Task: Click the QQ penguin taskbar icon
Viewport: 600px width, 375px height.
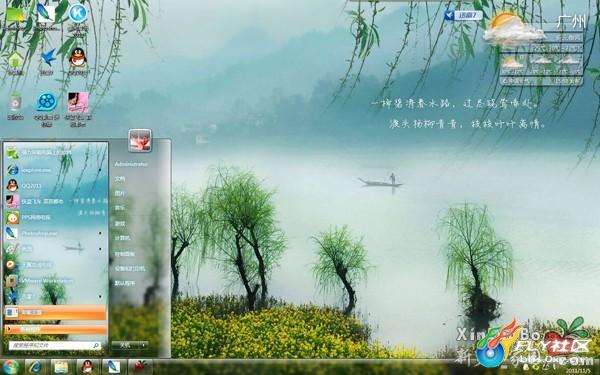Action: [x=87, y=367]
